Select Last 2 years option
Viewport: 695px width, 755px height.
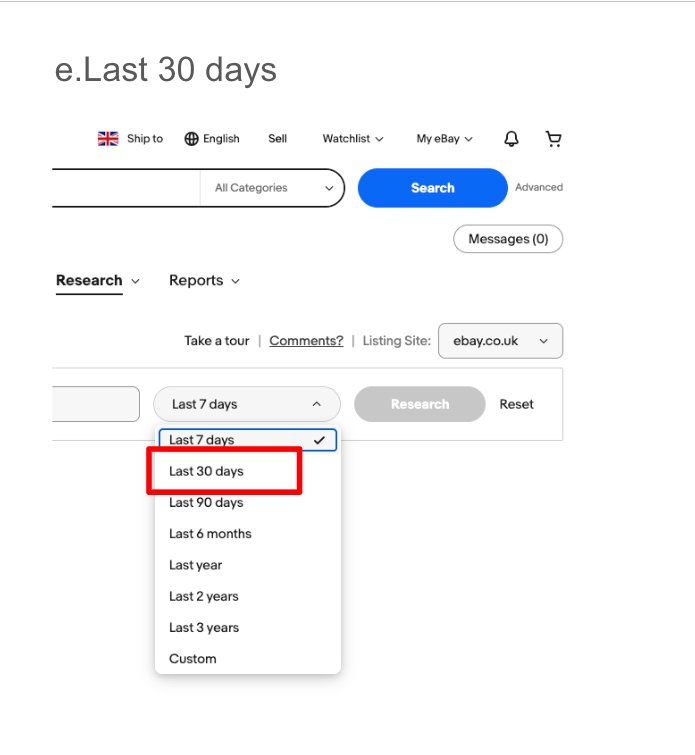[x=204, y=596]
